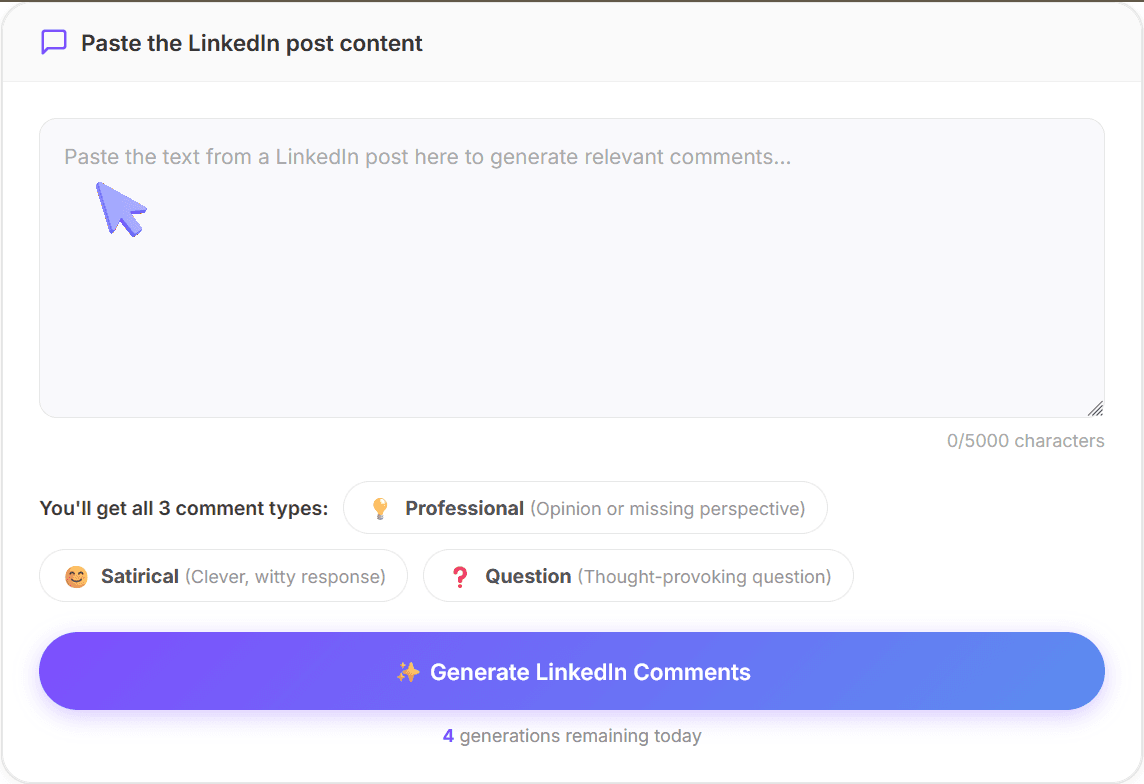
Task: Click the sparkles icon on the Generate button
Action: tap(407, 671)
